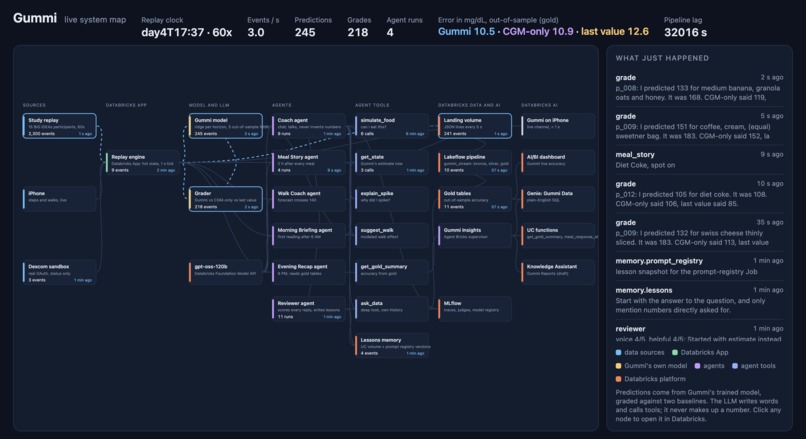Open the Meal Story agent node
The image size is (806, 439).
coord(308,162)
